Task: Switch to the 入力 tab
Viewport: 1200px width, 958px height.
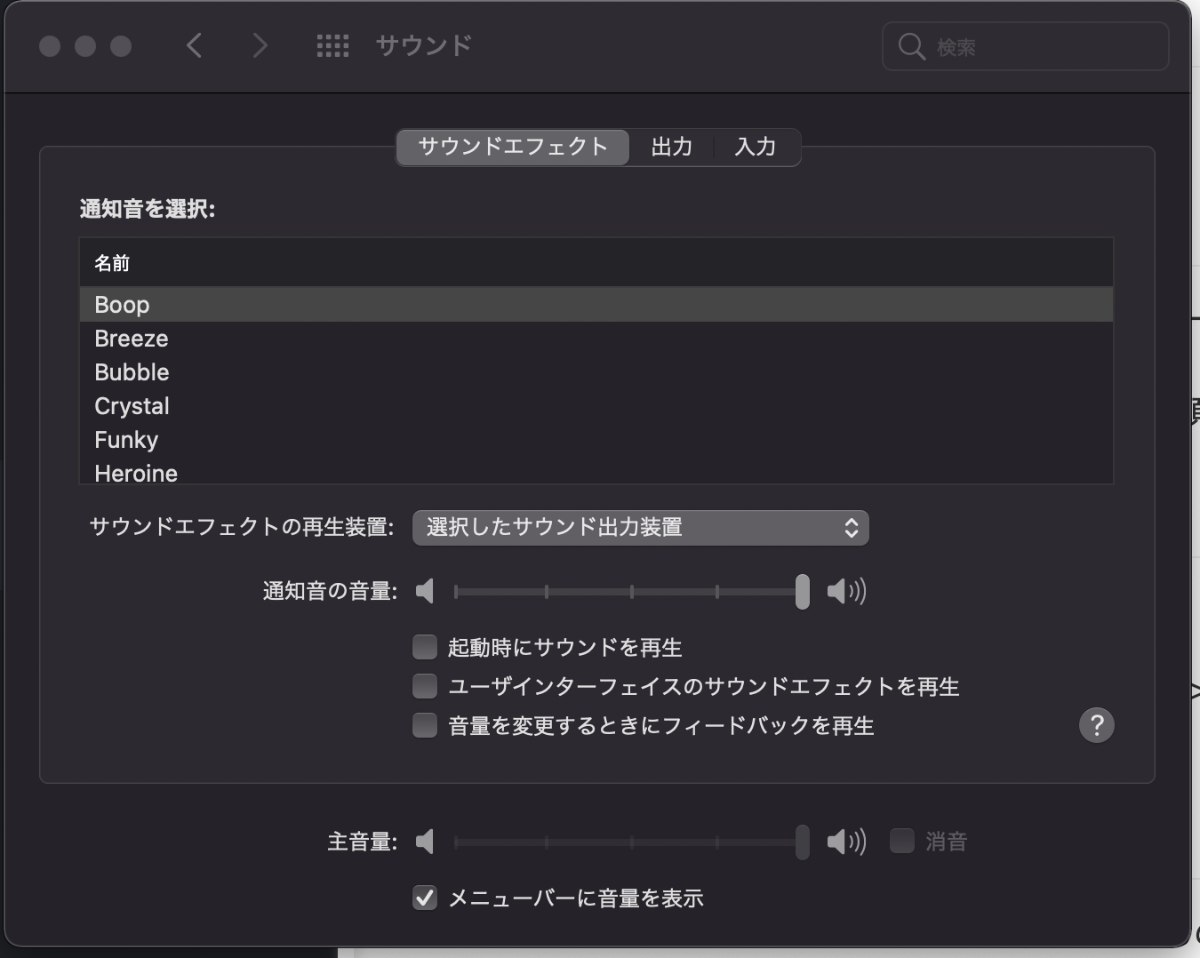Action: (756, 147)
